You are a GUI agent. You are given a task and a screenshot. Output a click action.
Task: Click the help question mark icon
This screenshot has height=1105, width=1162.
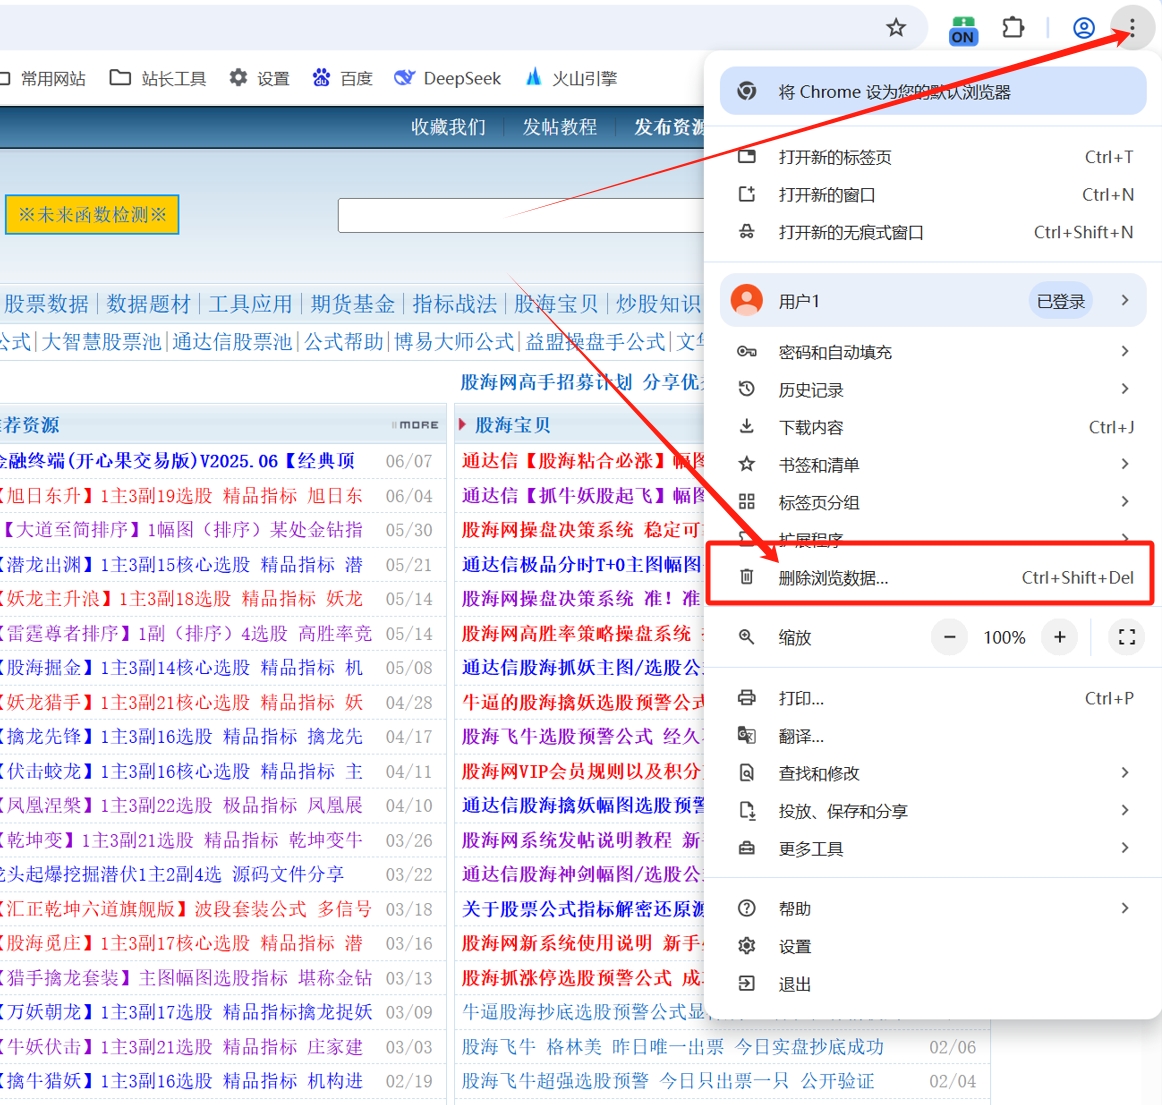747,908
